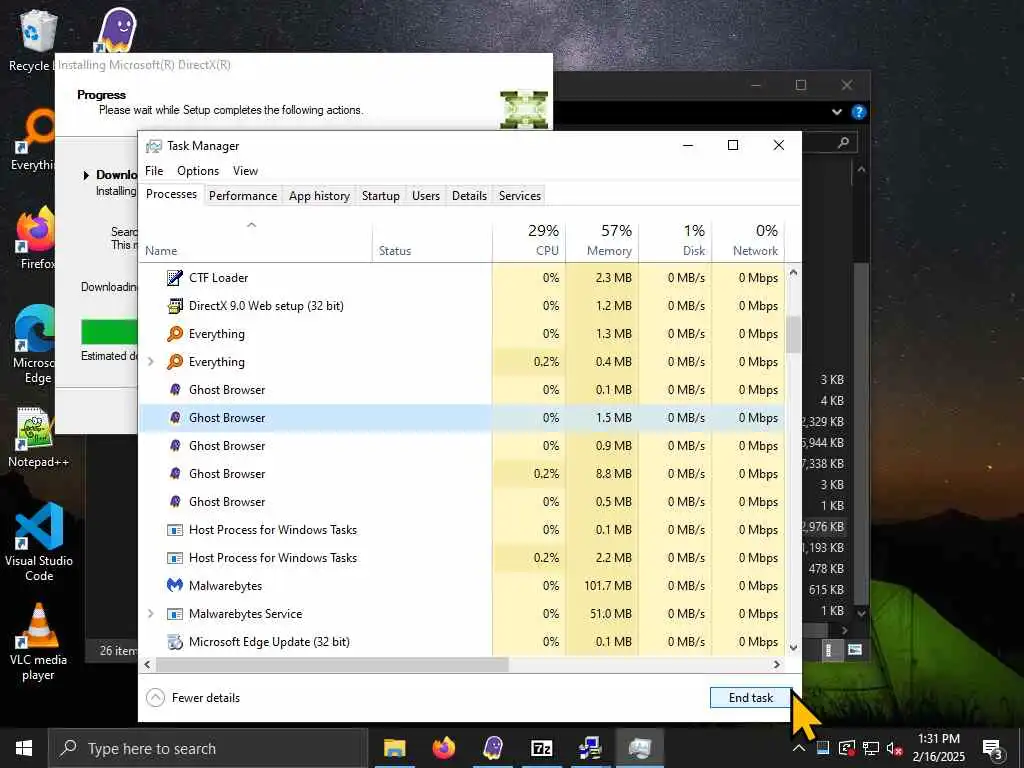Image resolution: width=1024 pixels, height=768 pixels.
Task: Select the Malwarebytes Service row icon
Action: 174,614
